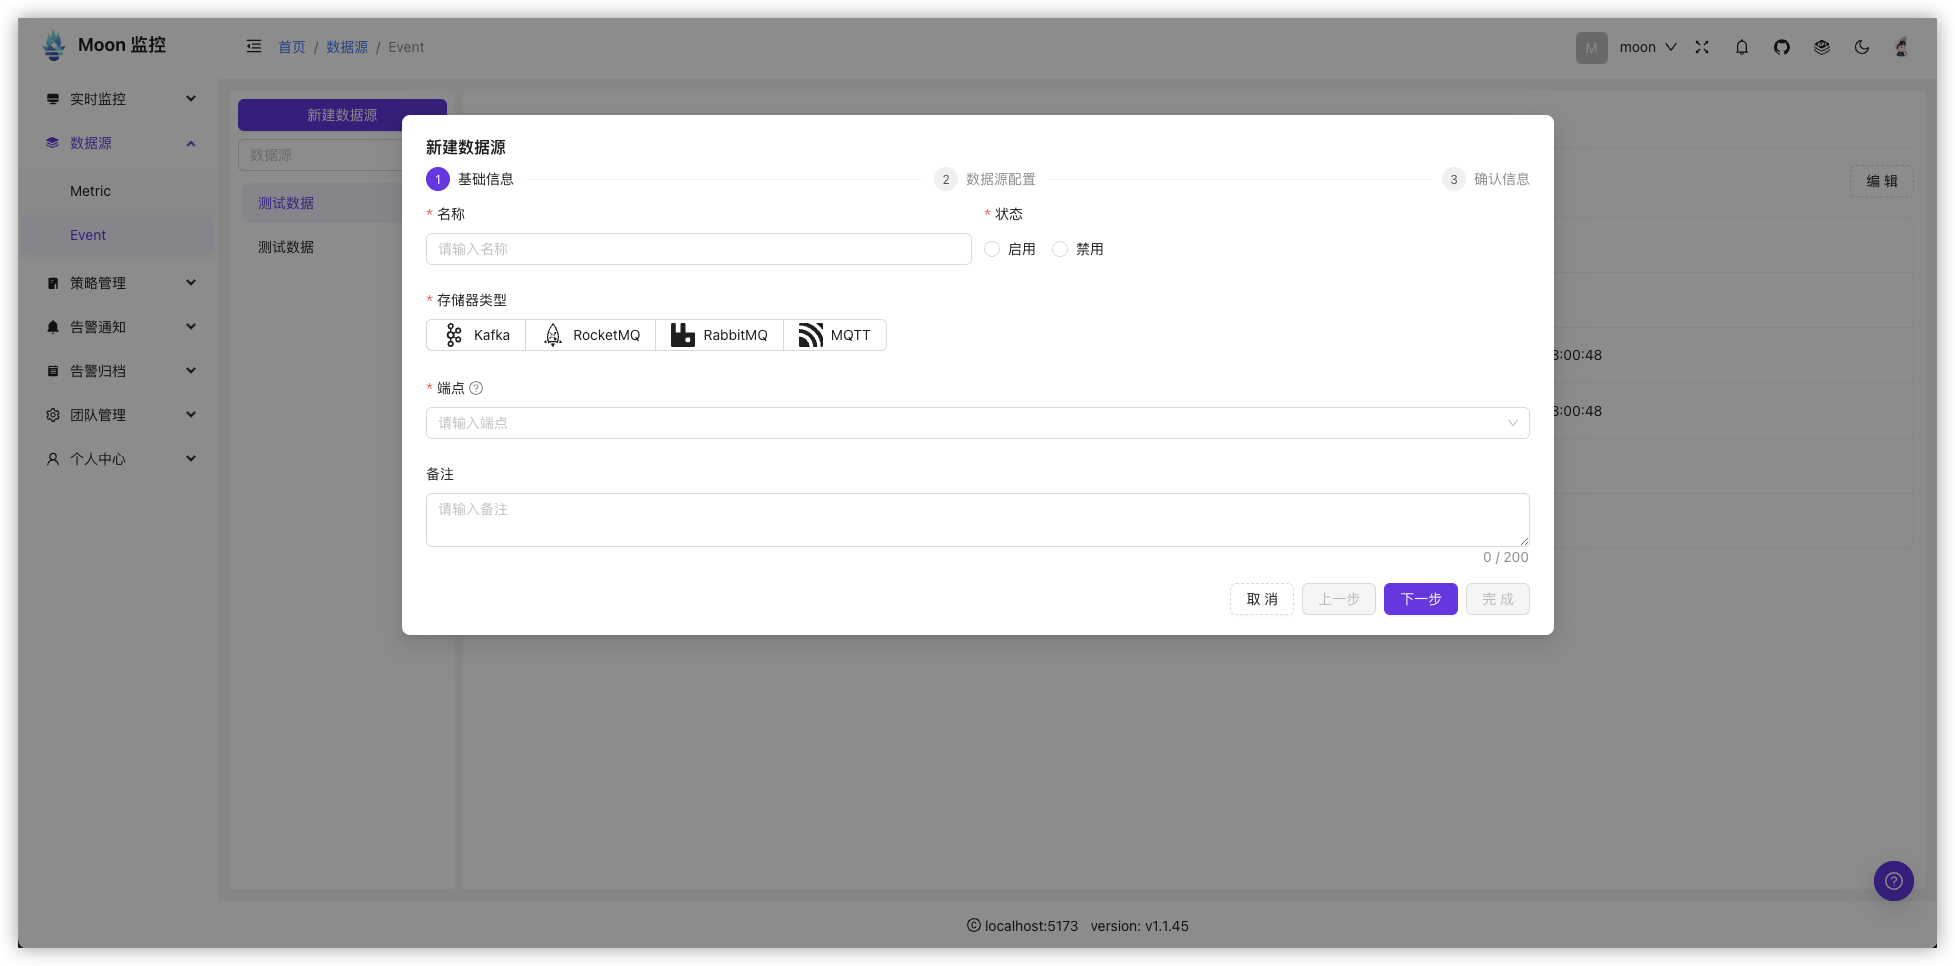This screenshot has width=1955, height=966.
Task: Focus the 数据源 search field
Action: click(x=320, y=155)
